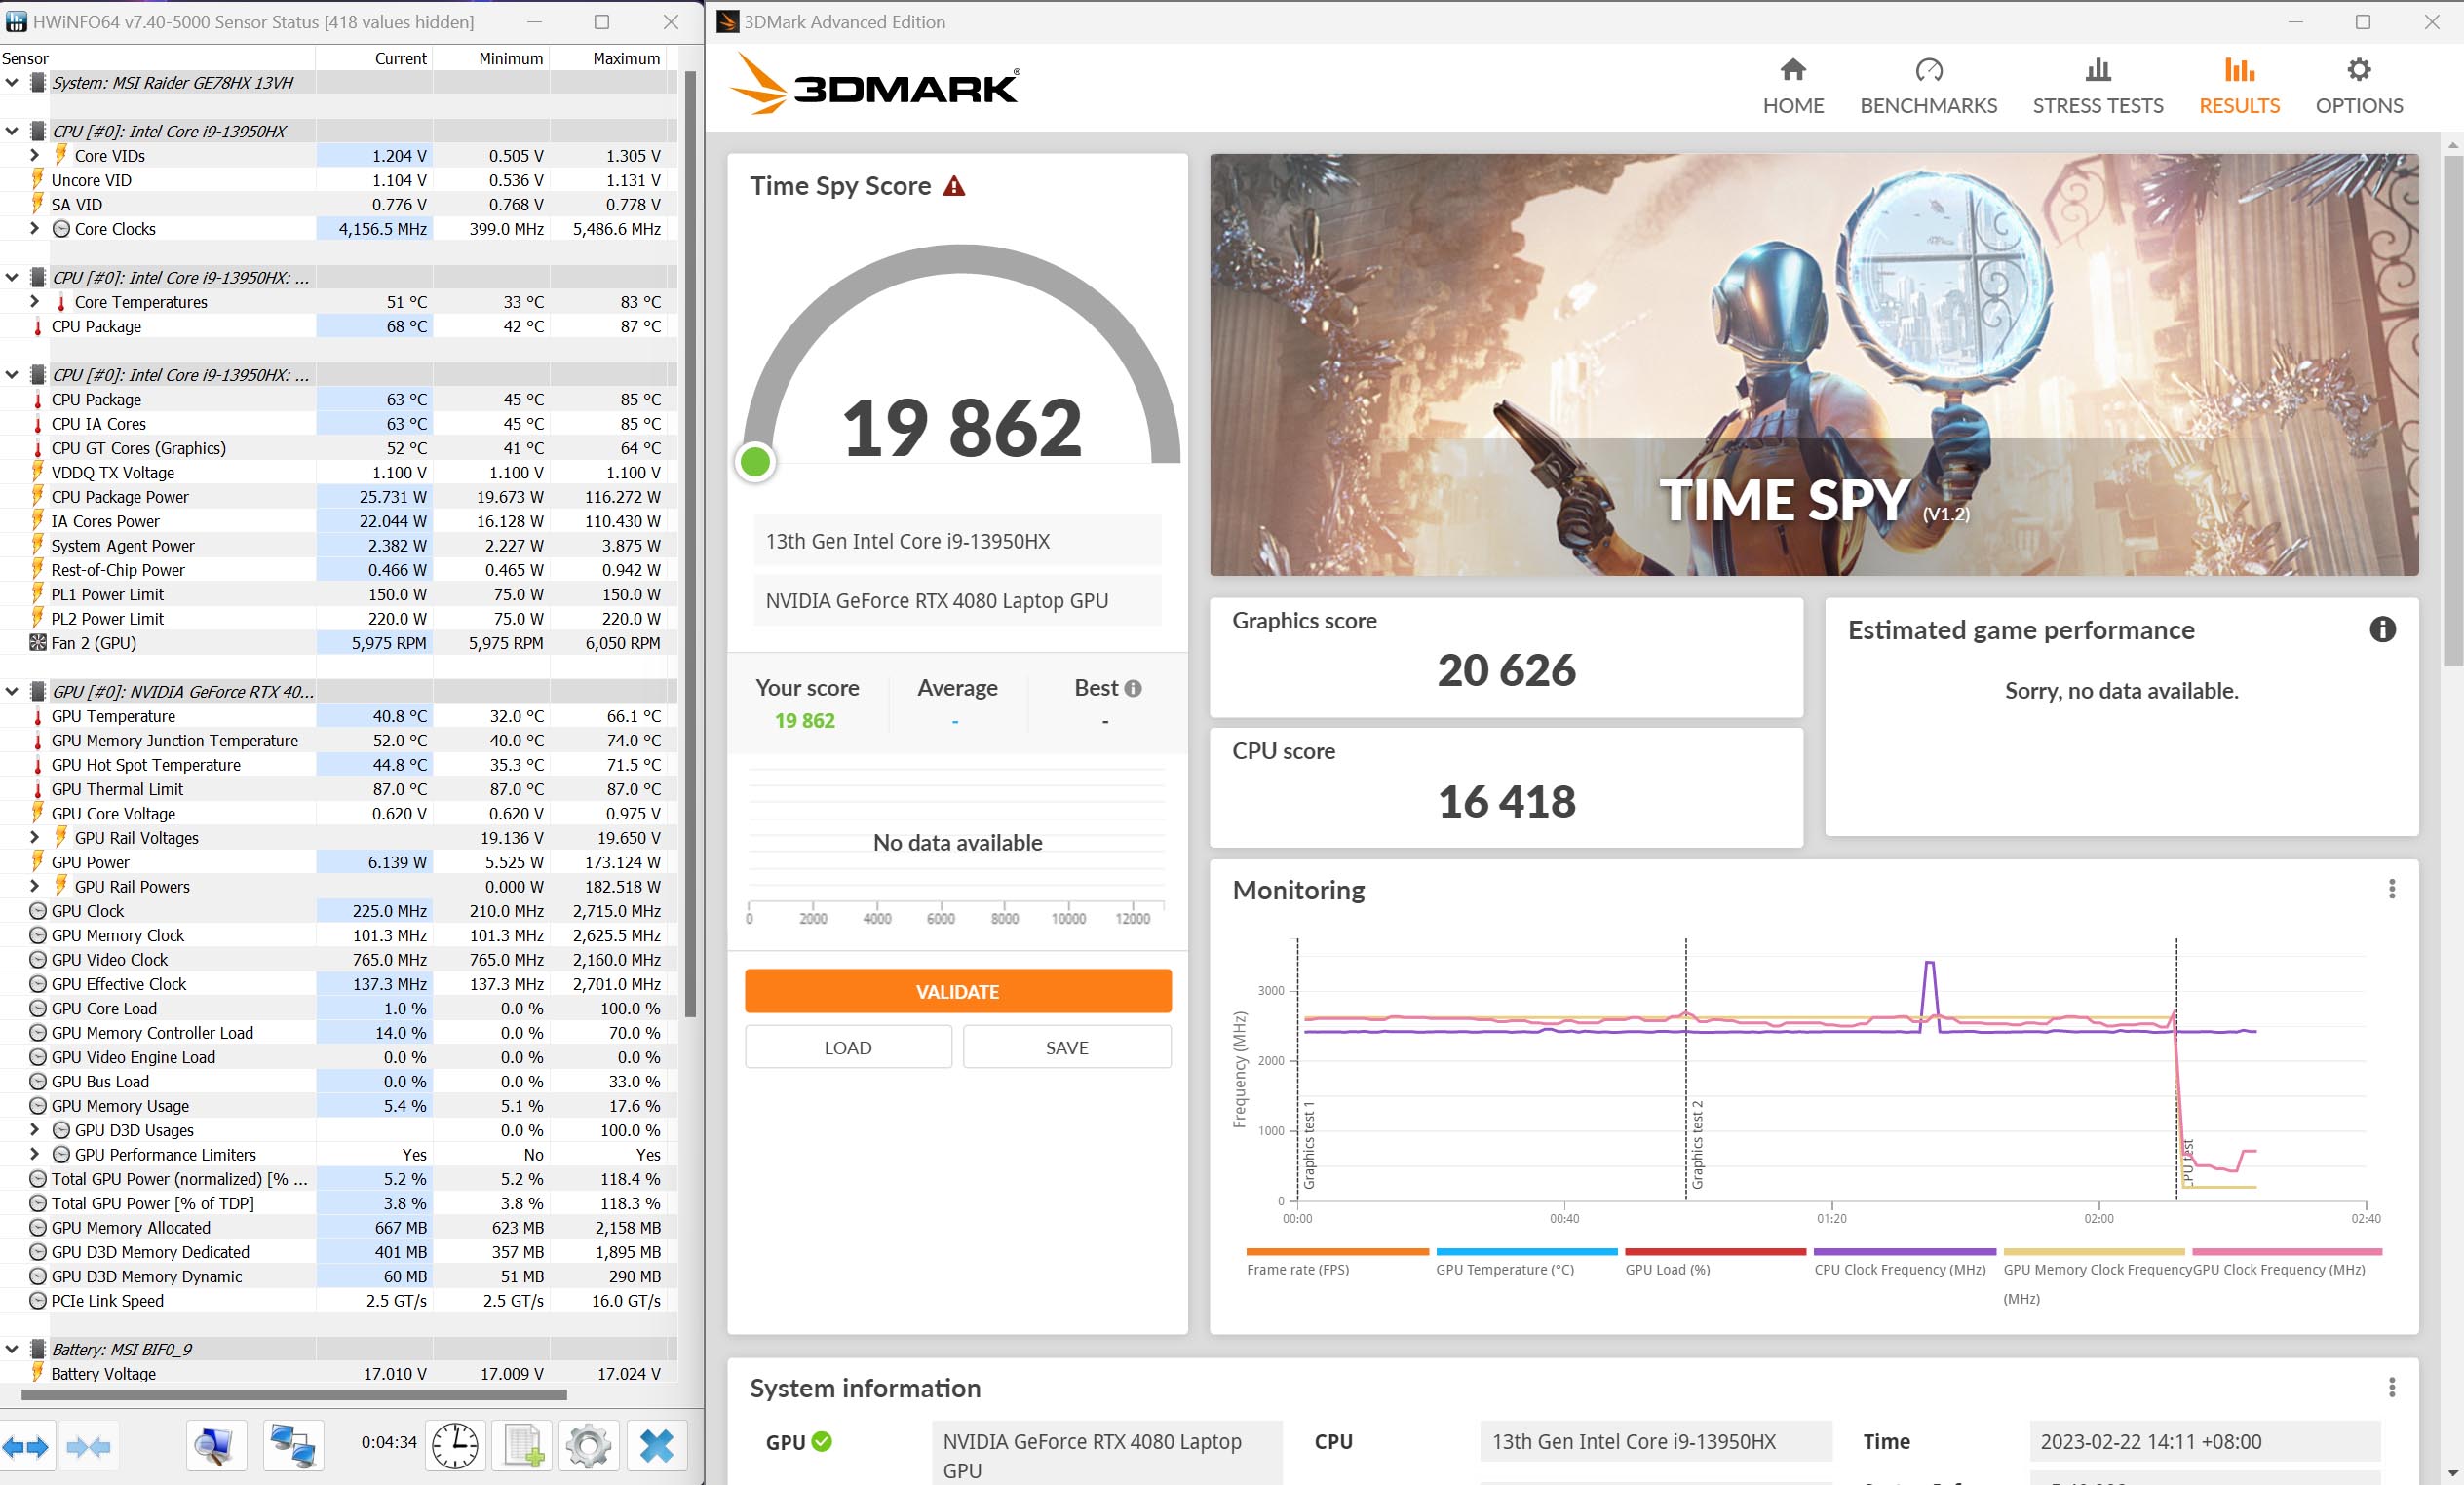
Task: Click VALIDATE button
Action: pyautogui.click(x=957, y=991)
